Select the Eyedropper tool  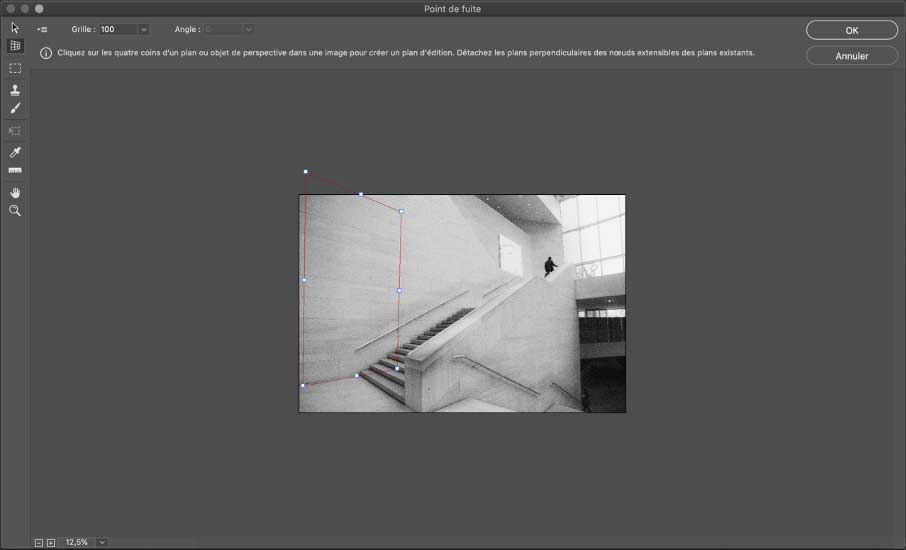(15, 153)
